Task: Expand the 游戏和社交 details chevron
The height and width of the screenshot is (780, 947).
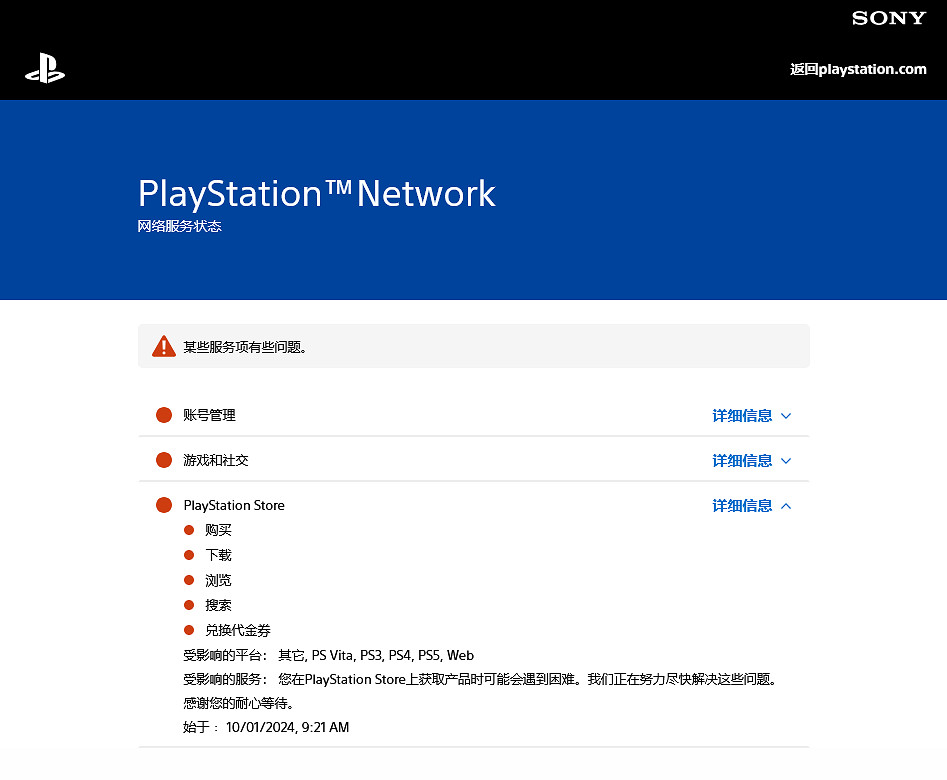Action: pyautogui.click(x=786, y=461)
